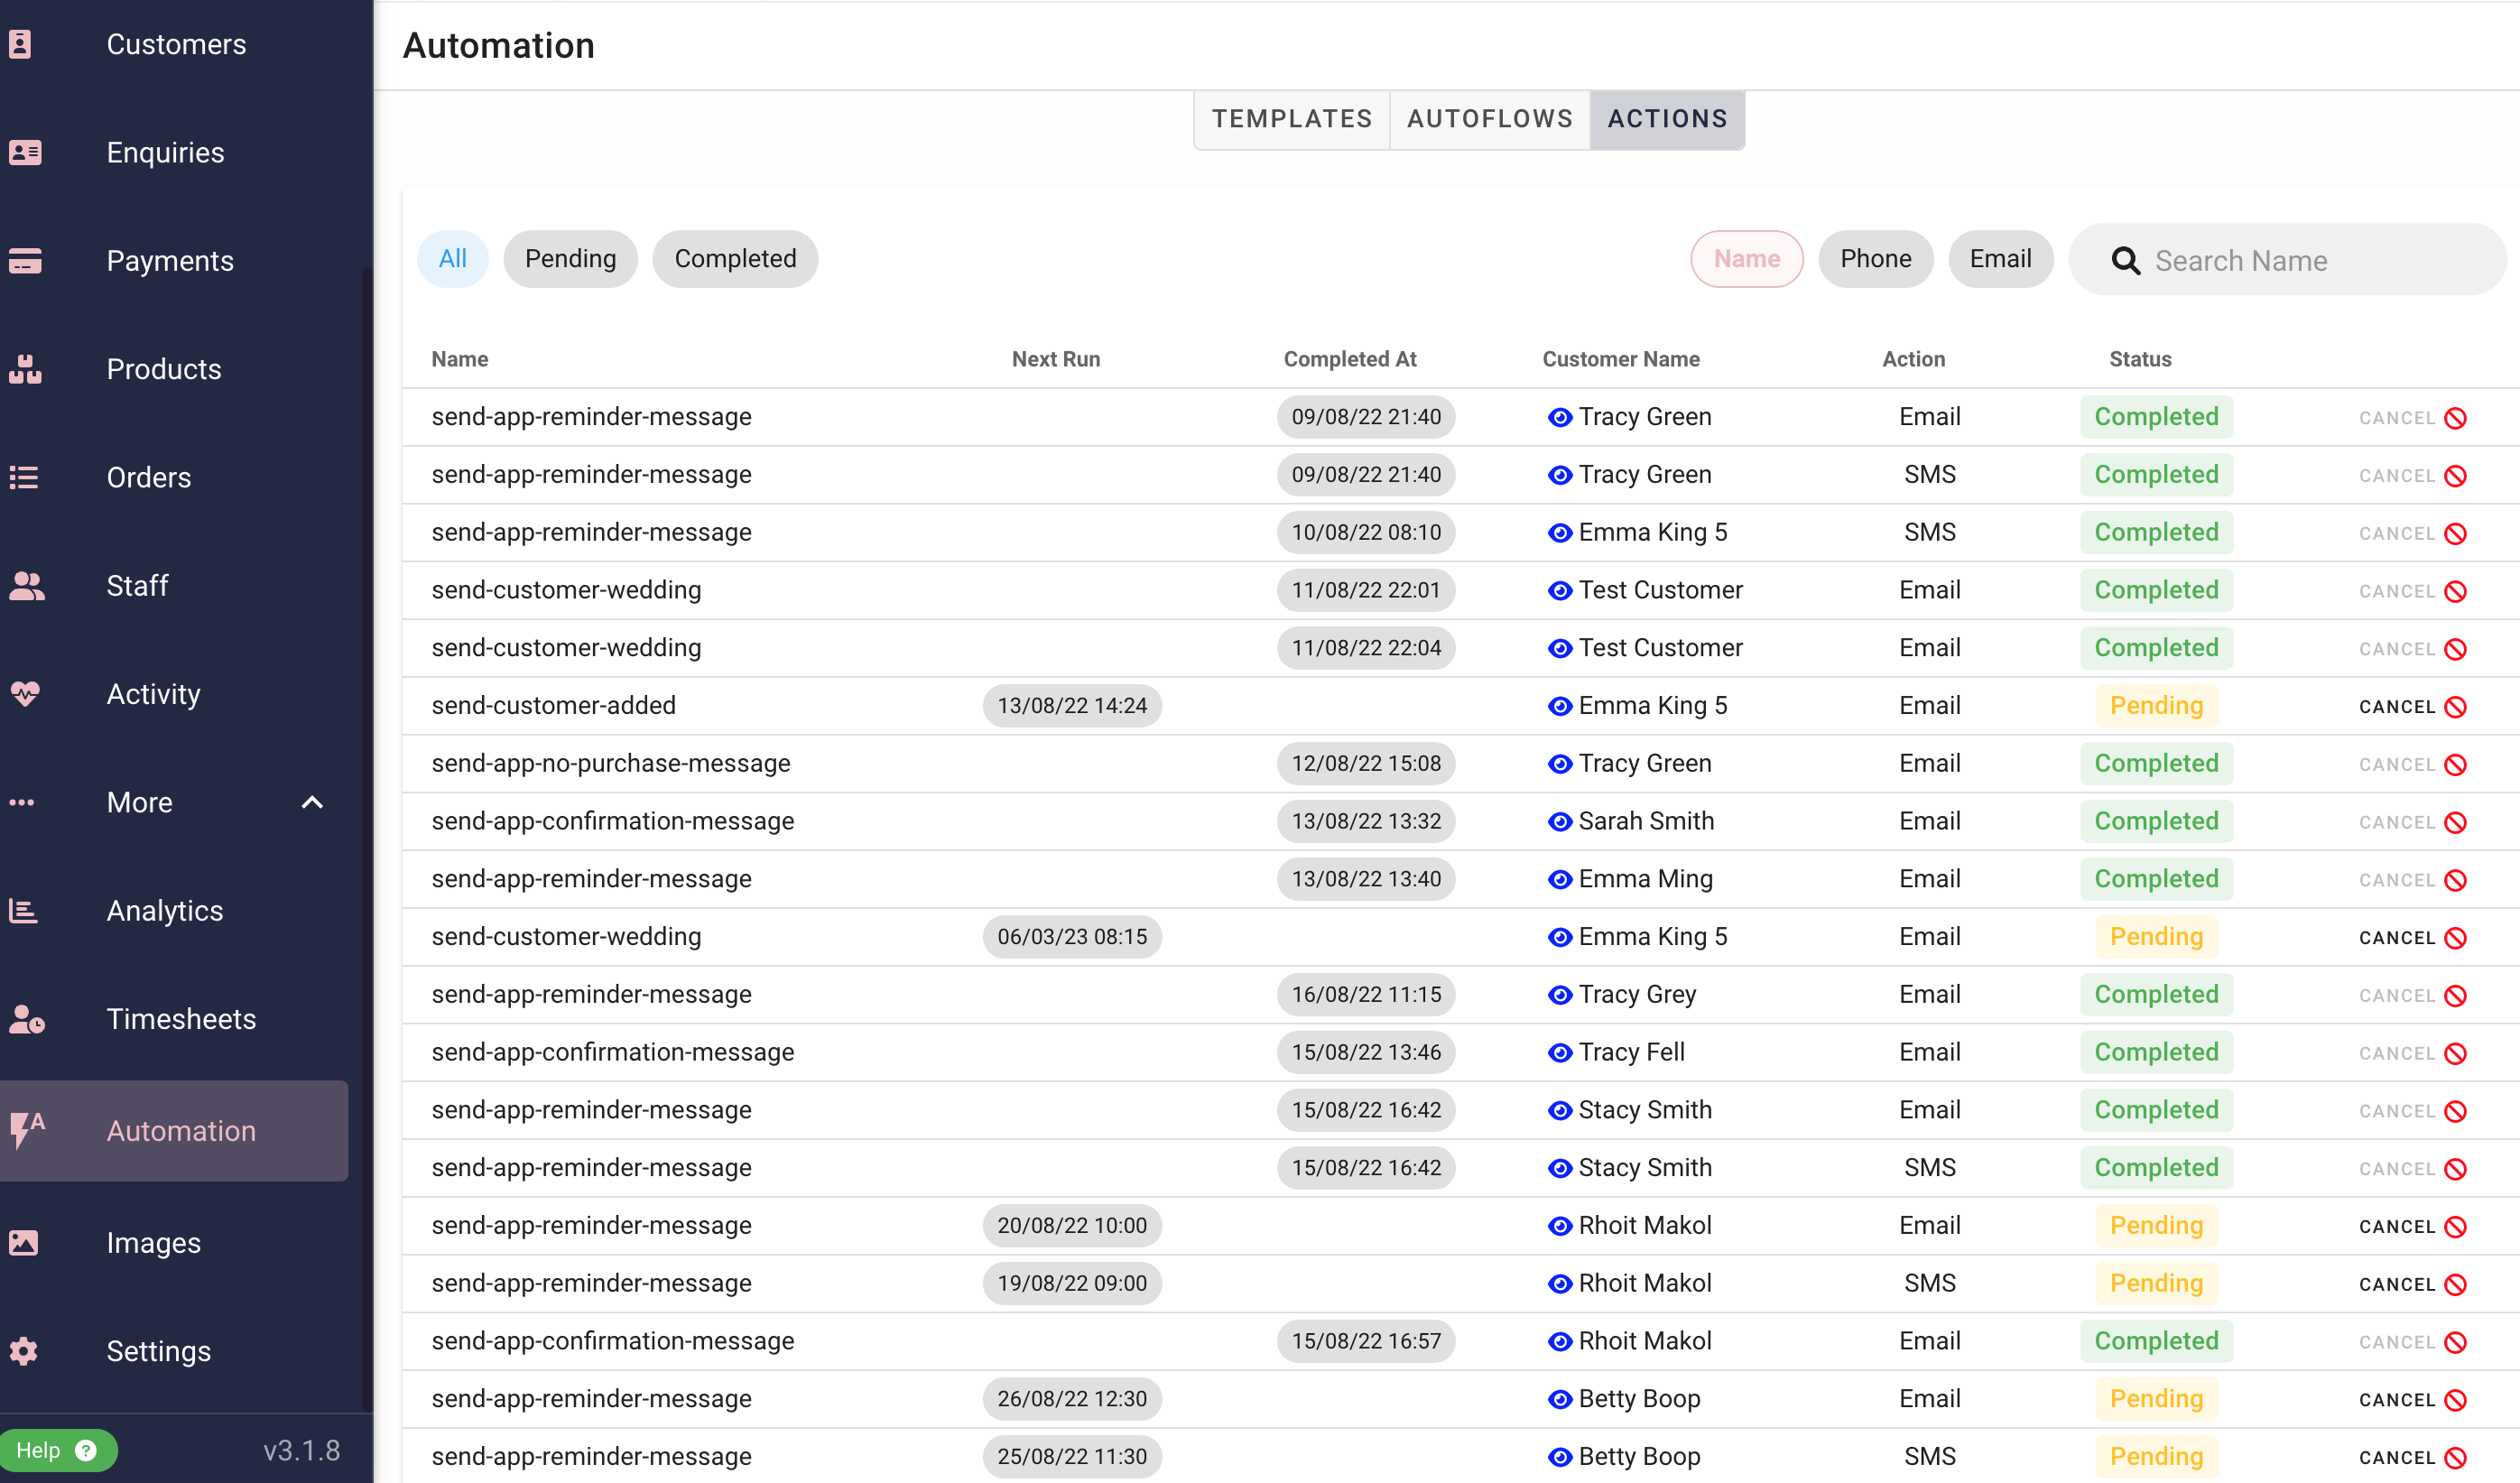Click the Analytics chart icon
The height and width of the screenshot is (1483, 2520).
coord(24,910)
